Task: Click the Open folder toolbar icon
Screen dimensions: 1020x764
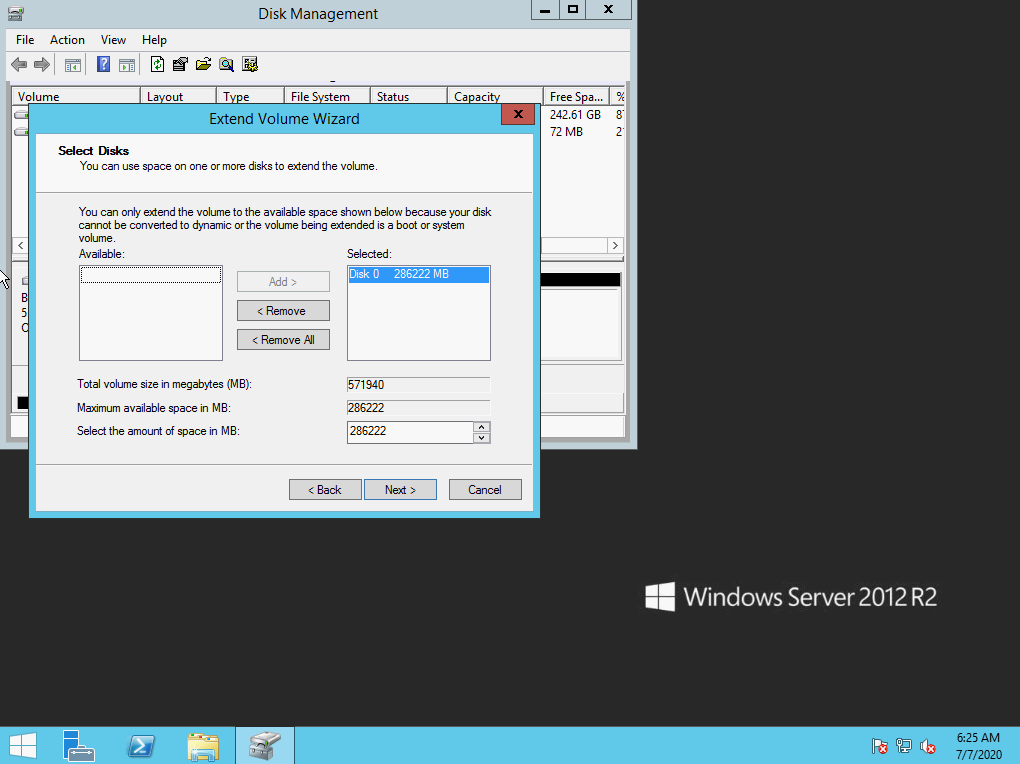Action: [x=204, y=64]
